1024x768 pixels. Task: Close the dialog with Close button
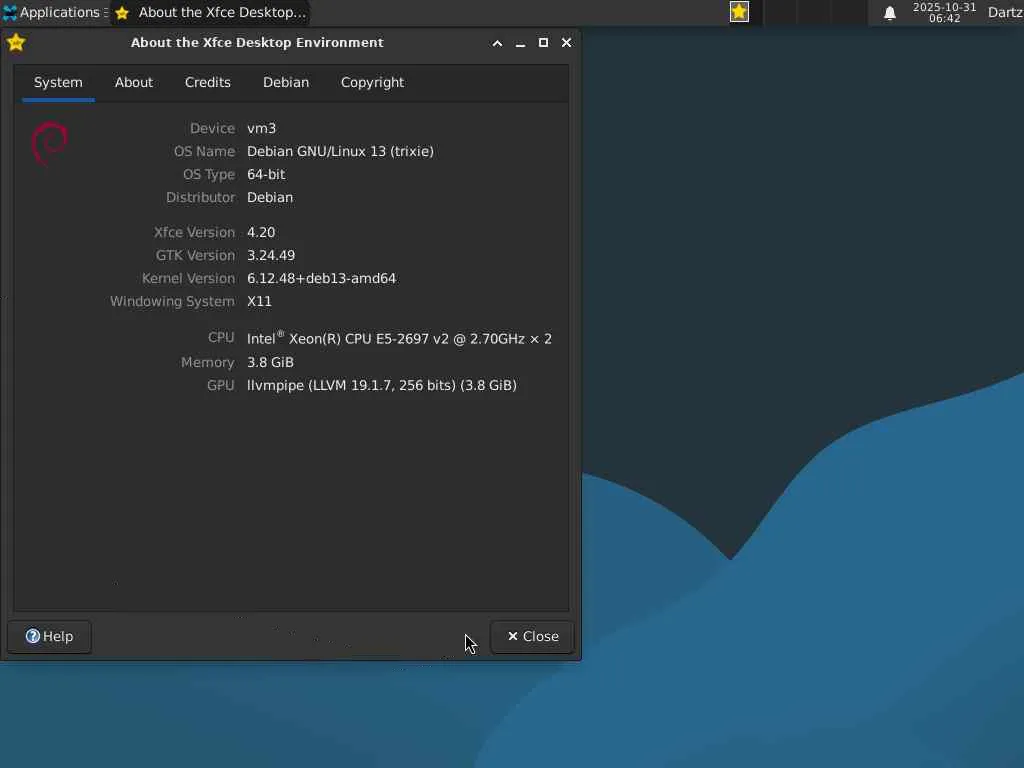click(x=532, y=637)
